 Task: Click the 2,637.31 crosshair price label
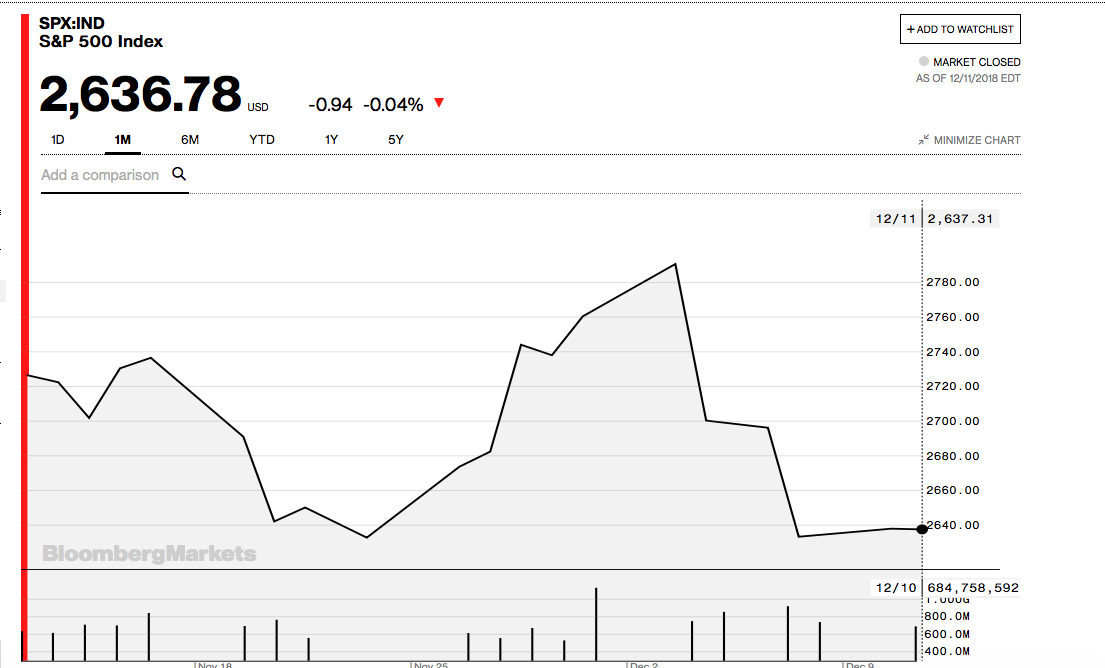[960, 219]
